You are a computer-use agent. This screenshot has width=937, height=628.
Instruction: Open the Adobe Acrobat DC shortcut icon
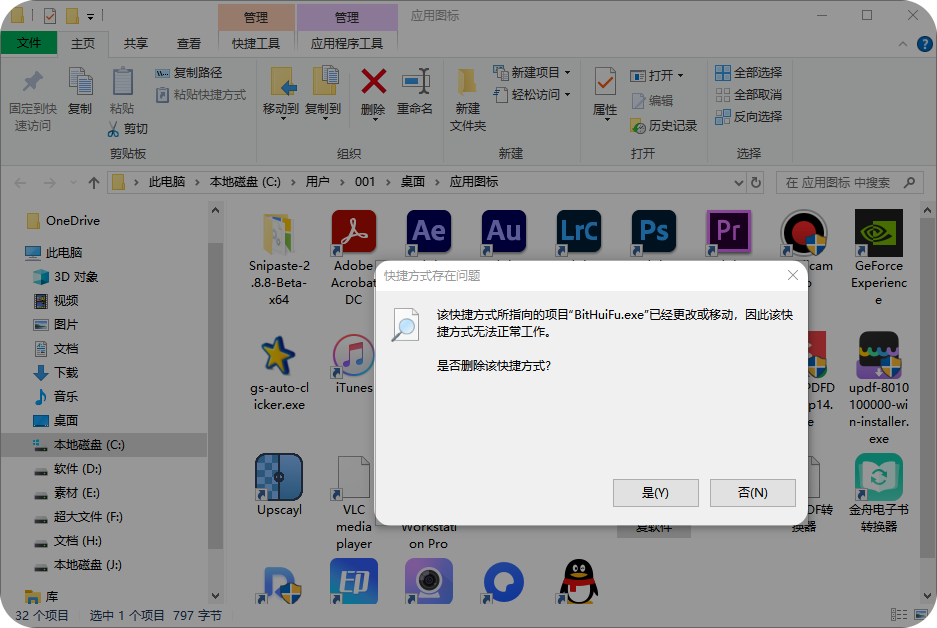point(354,232)
